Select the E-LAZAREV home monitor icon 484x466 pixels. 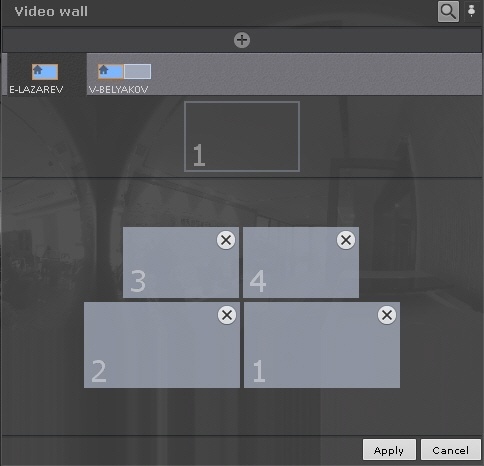45,72
